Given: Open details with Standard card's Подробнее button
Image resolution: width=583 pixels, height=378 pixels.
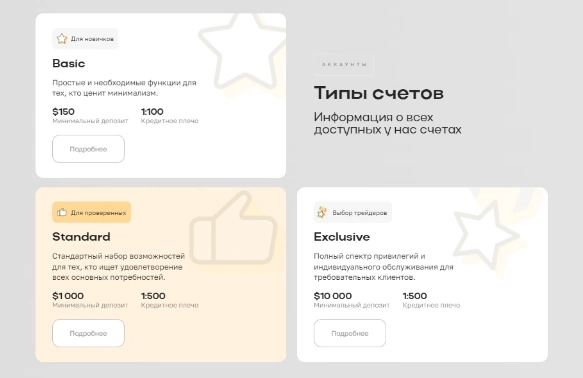Looking at the screenshot, I should (x=88, y=333).
